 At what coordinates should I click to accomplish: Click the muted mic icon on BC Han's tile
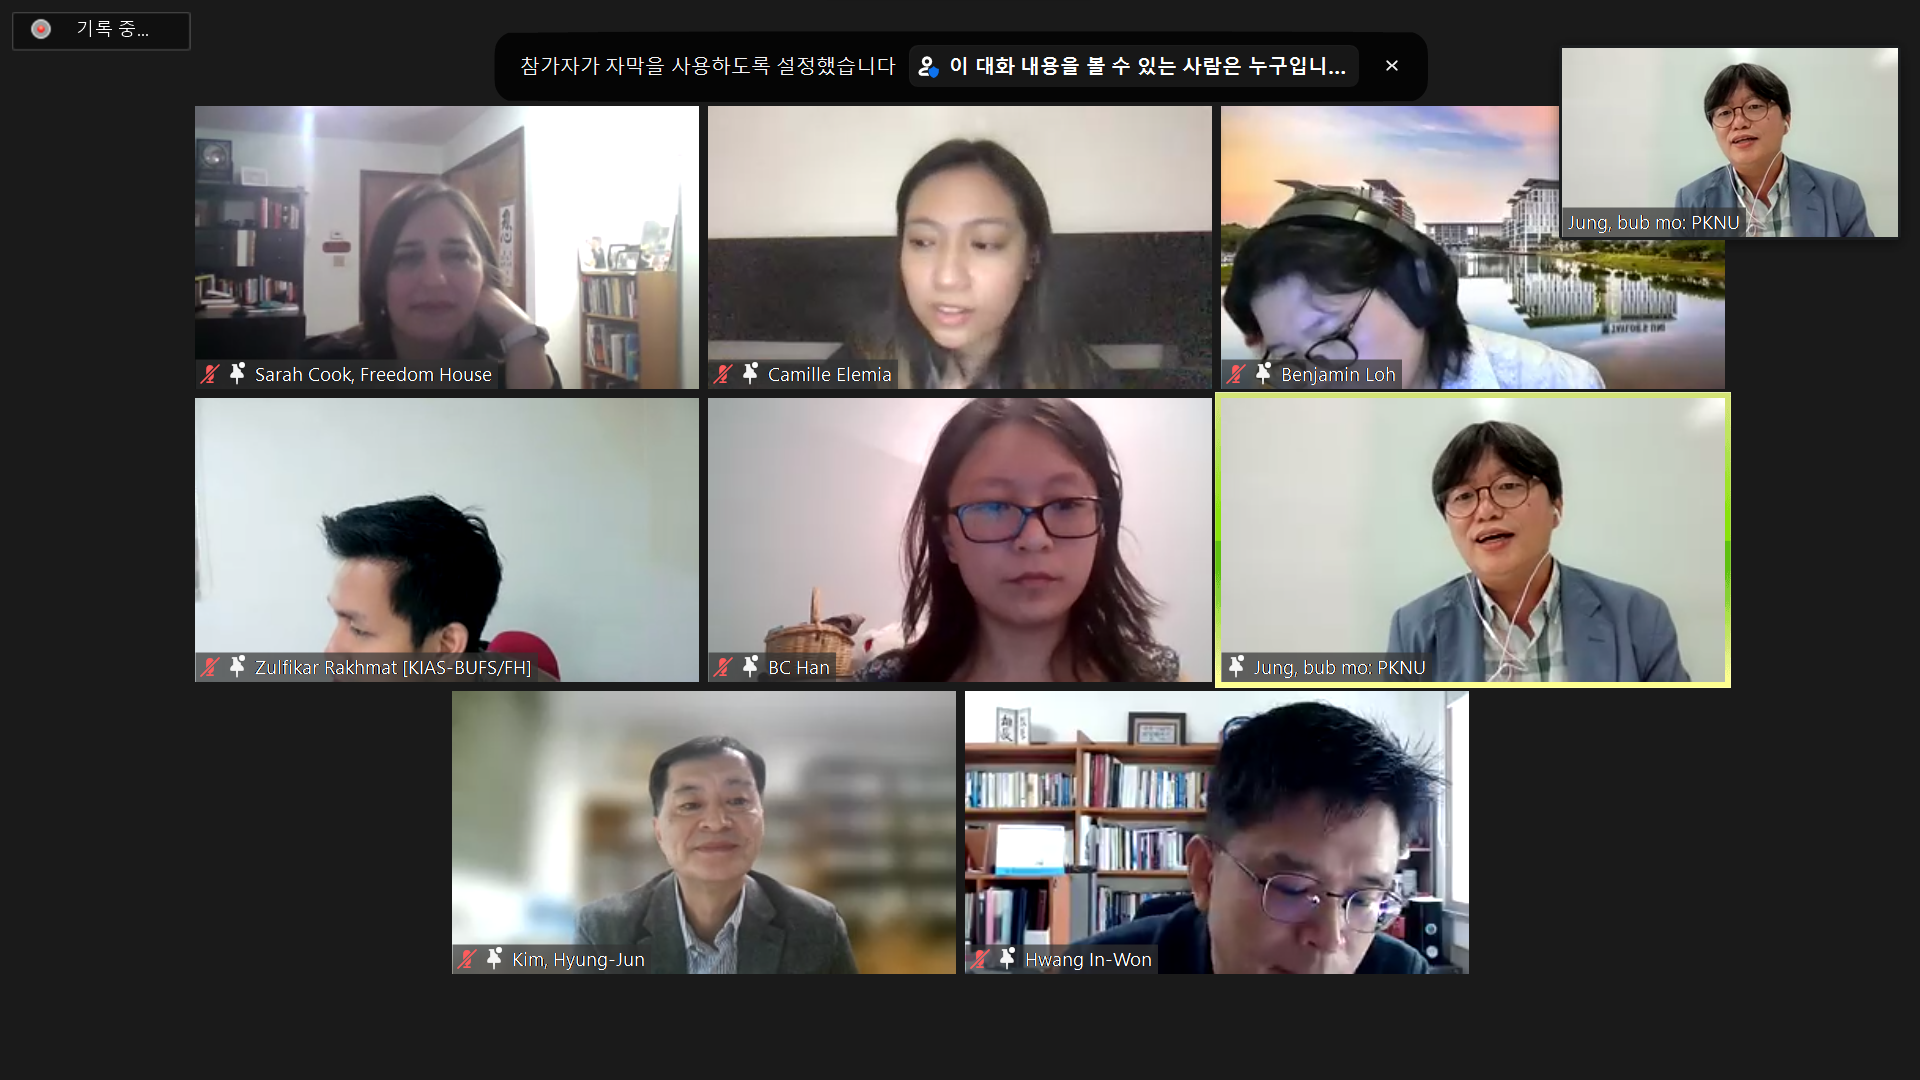click(723, 667)
